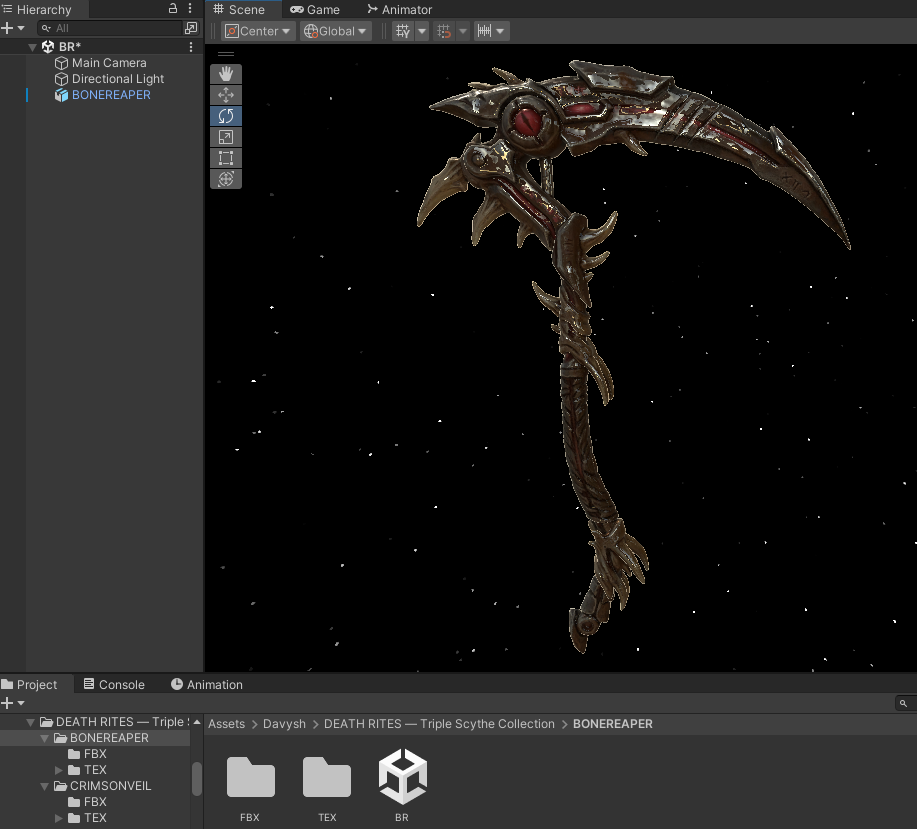Open the Center pivot mode dropdown
Viewport: 917px width, 829px height.
[257, 31]
